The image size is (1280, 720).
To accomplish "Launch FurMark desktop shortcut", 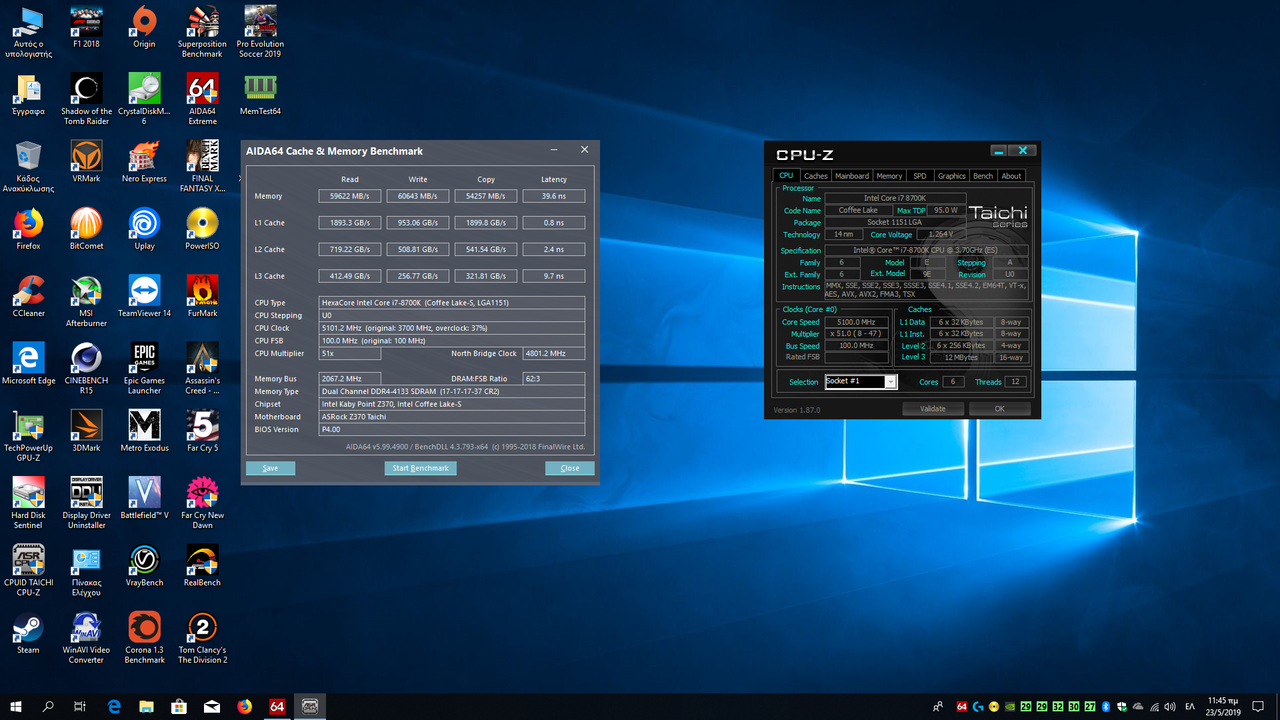I will (x=202, y=296).
